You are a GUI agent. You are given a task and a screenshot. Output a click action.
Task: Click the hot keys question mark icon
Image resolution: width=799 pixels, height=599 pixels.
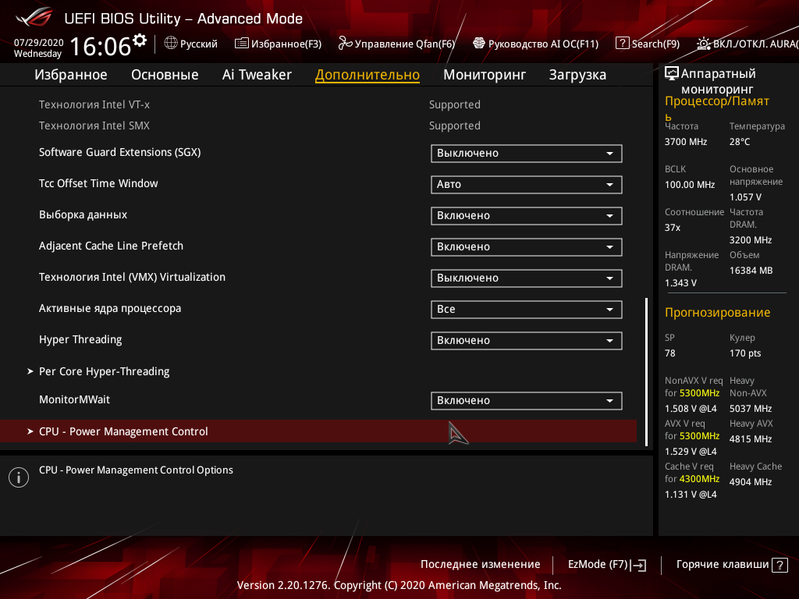(x=780, y=565)
